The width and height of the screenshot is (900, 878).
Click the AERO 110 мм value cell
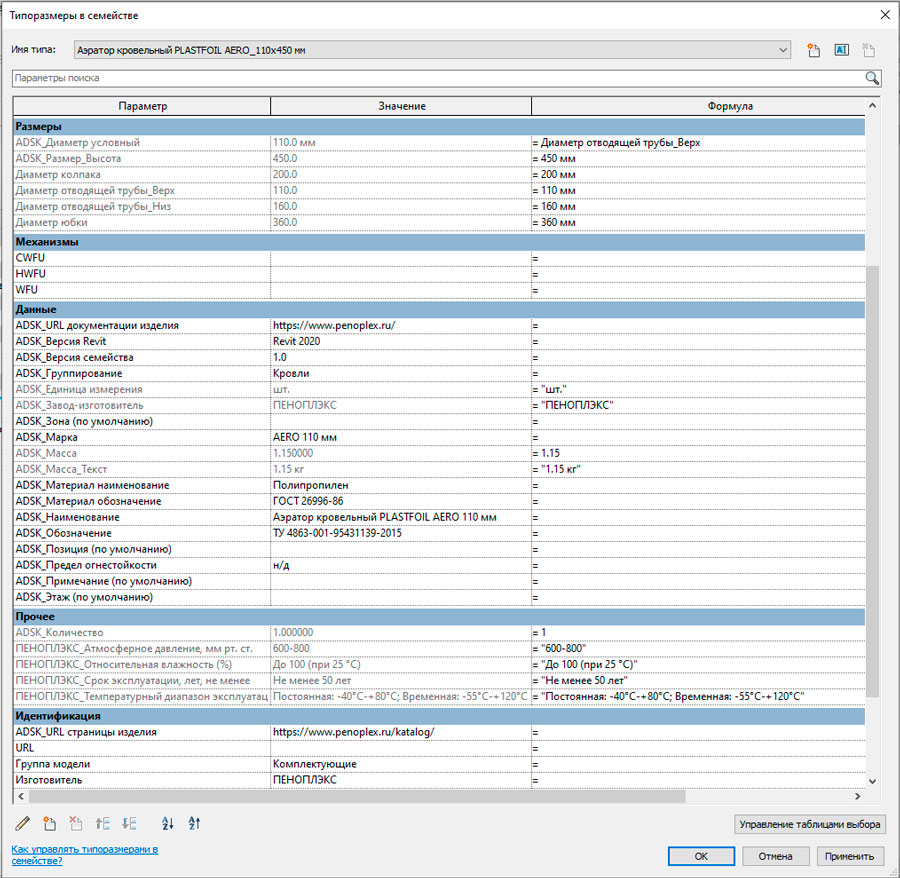click(401, 437)
